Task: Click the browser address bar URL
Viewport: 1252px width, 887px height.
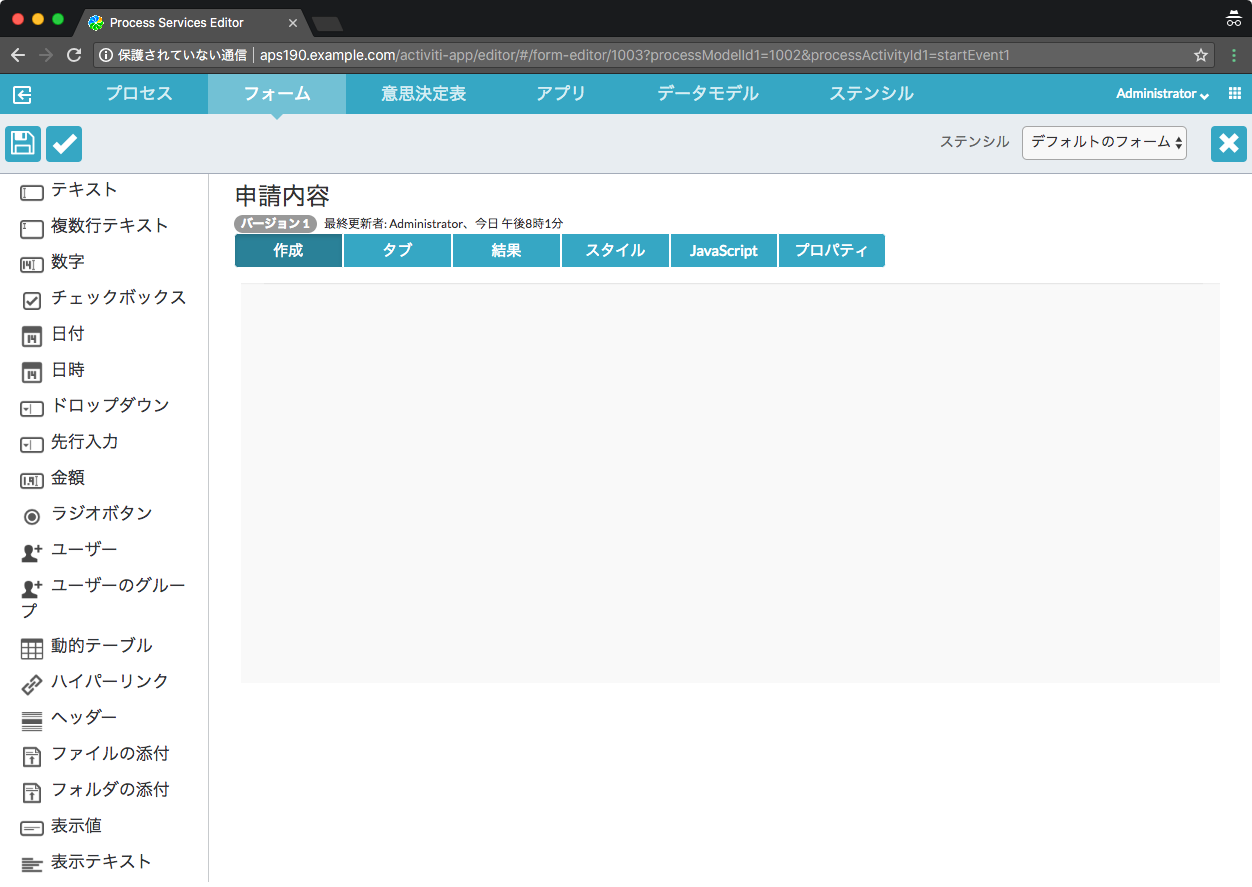Action: [635, 55]
